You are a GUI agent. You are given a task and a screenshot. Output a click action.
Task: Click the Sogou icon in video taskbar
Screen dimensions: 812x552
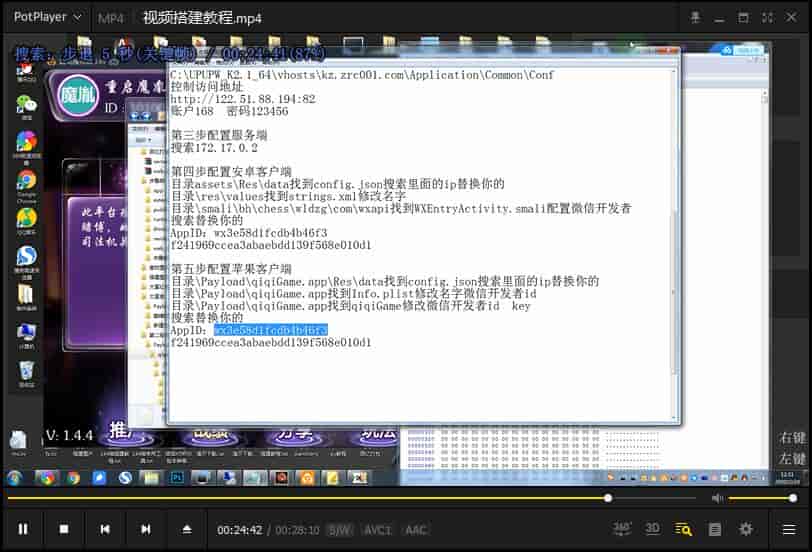pos(125,478)
